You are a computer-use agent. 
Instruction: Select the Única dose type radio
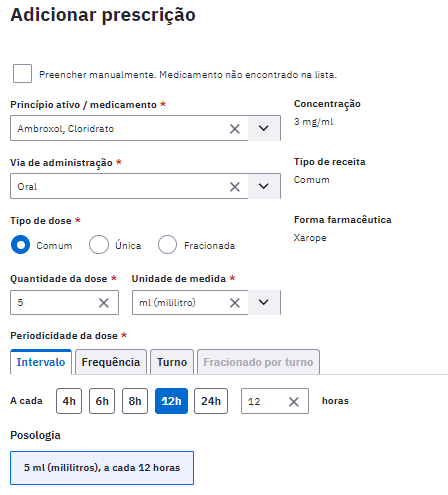[x=99, y=245]
